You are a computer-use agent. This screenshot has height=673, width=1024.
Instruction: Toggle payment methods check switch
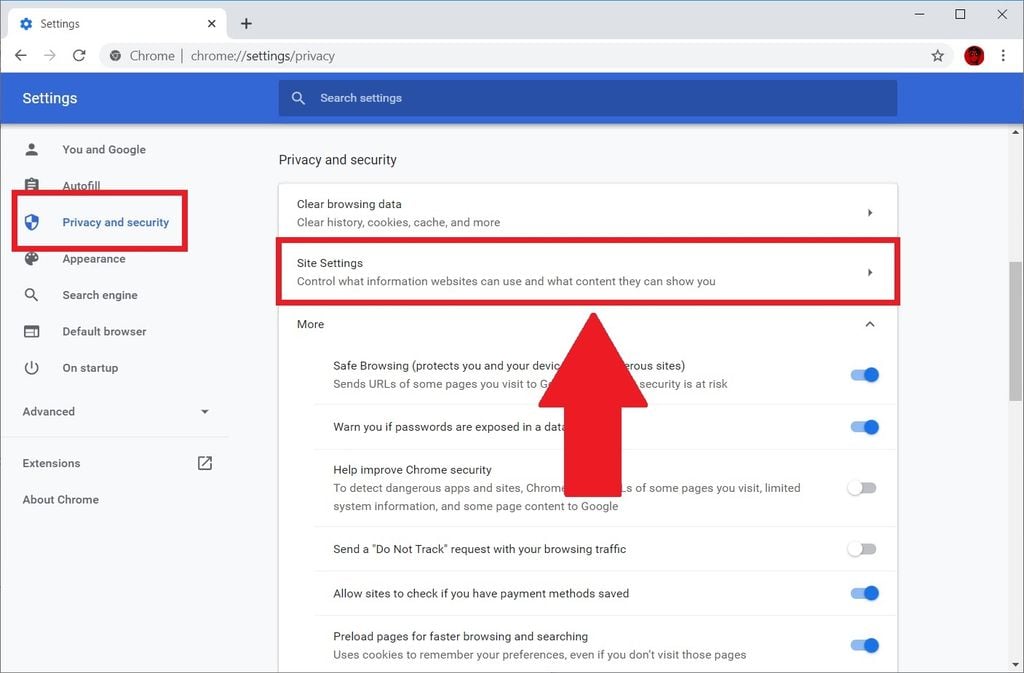pos(864,593)
